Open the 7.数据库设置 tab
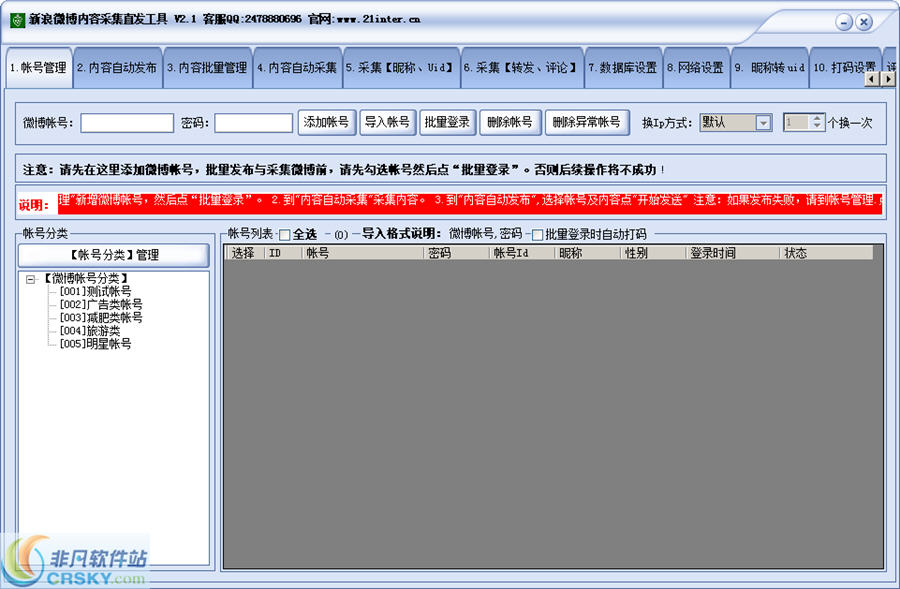Viewport: 900px width, 589px height. coord(622,68)
